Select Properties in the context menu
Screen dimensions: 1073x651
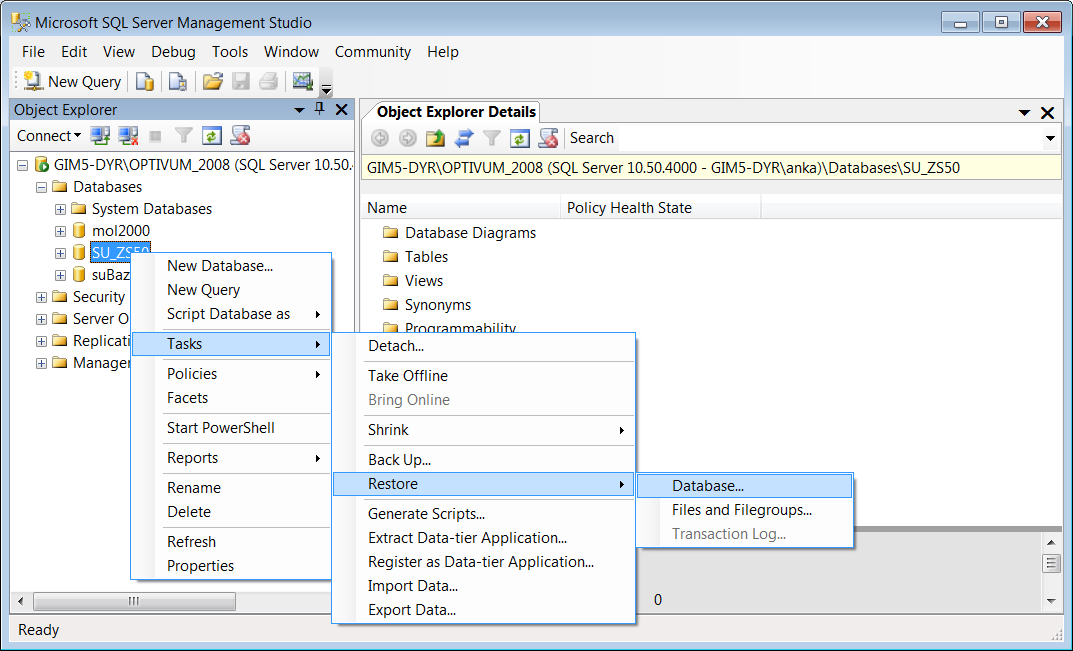(x=231, y=565)
